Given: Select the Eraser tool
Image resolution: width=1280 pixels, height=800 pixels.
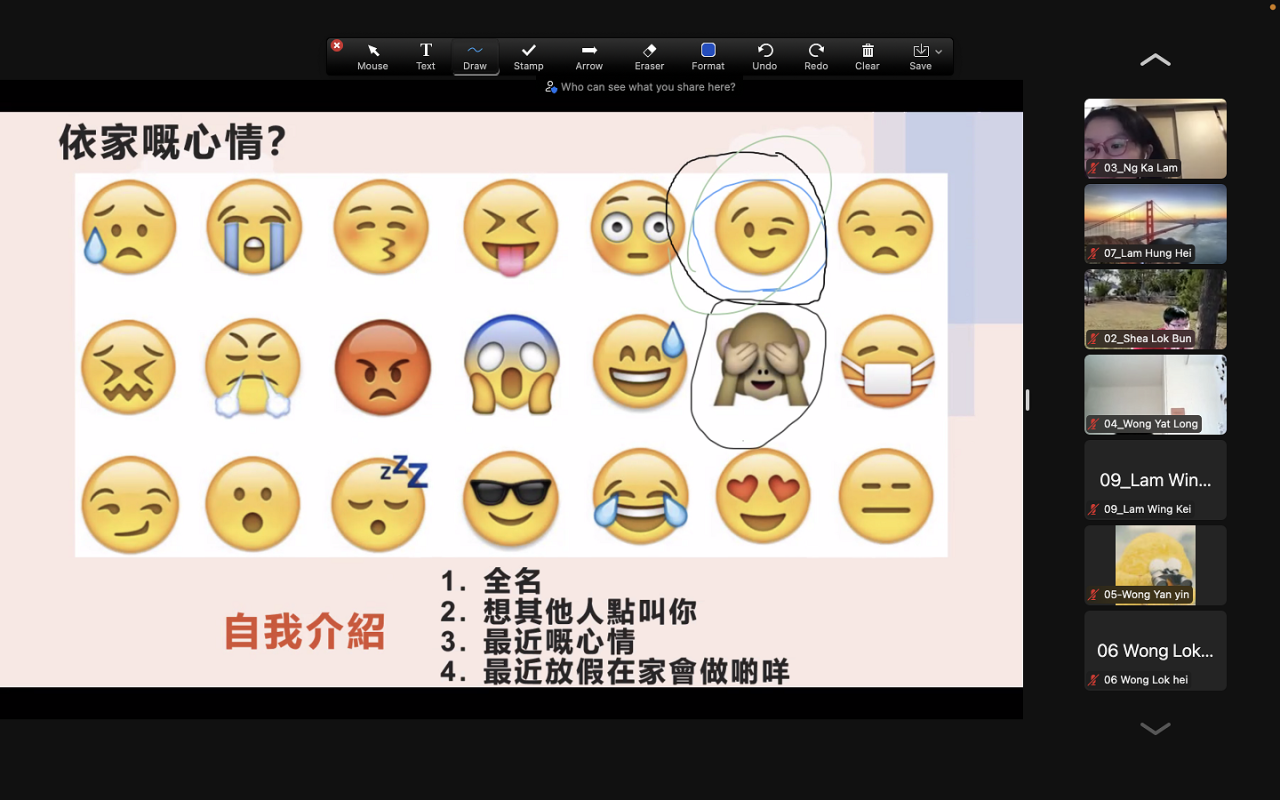Looking at the screenshot, I should pos(649,57).
